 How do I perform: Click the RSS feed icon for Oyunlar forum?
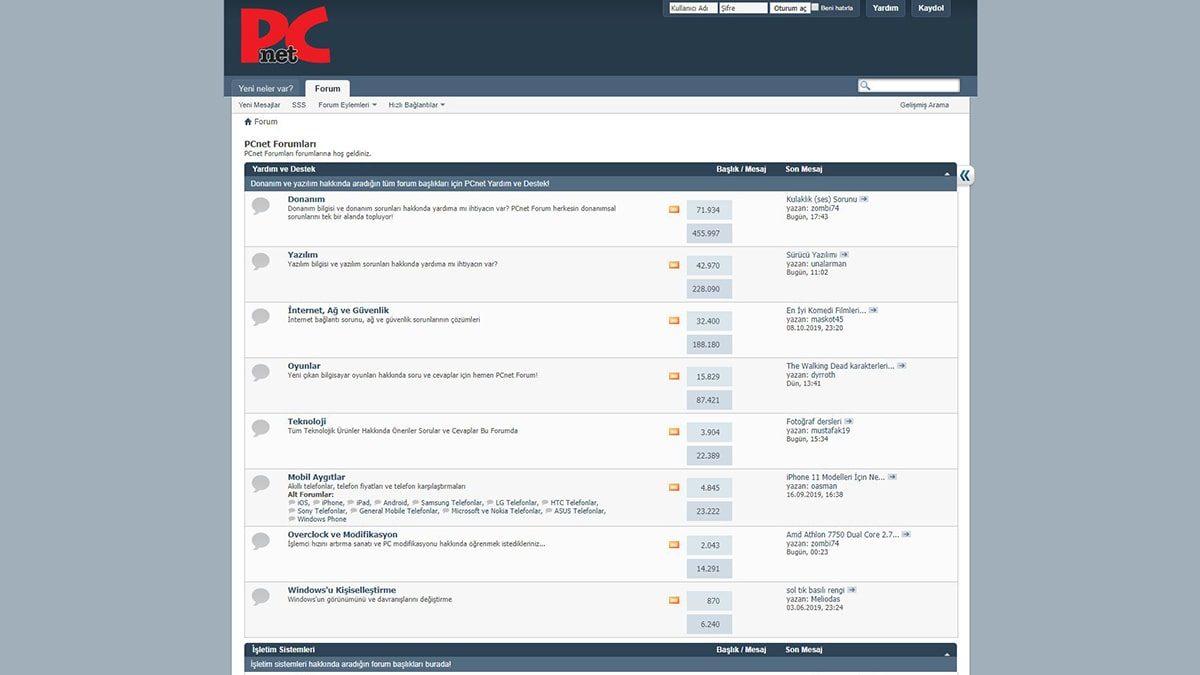(x=674, y=376)
